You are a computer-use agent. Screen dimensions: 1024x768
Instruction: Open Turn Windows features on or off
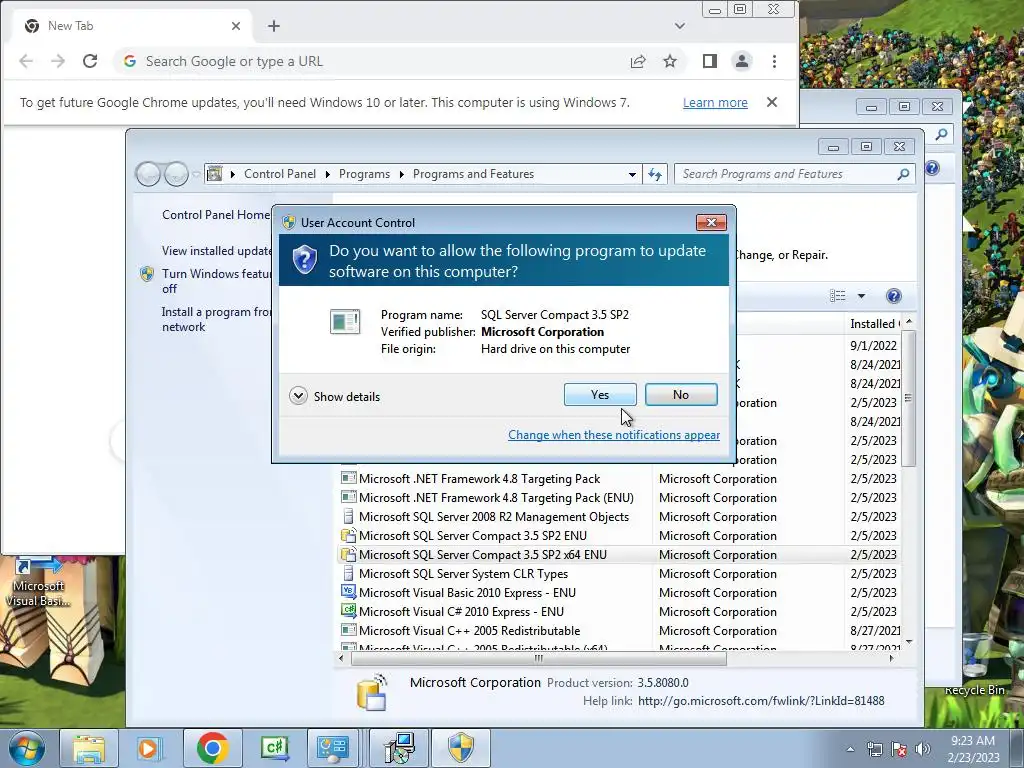tap(216, 281)
